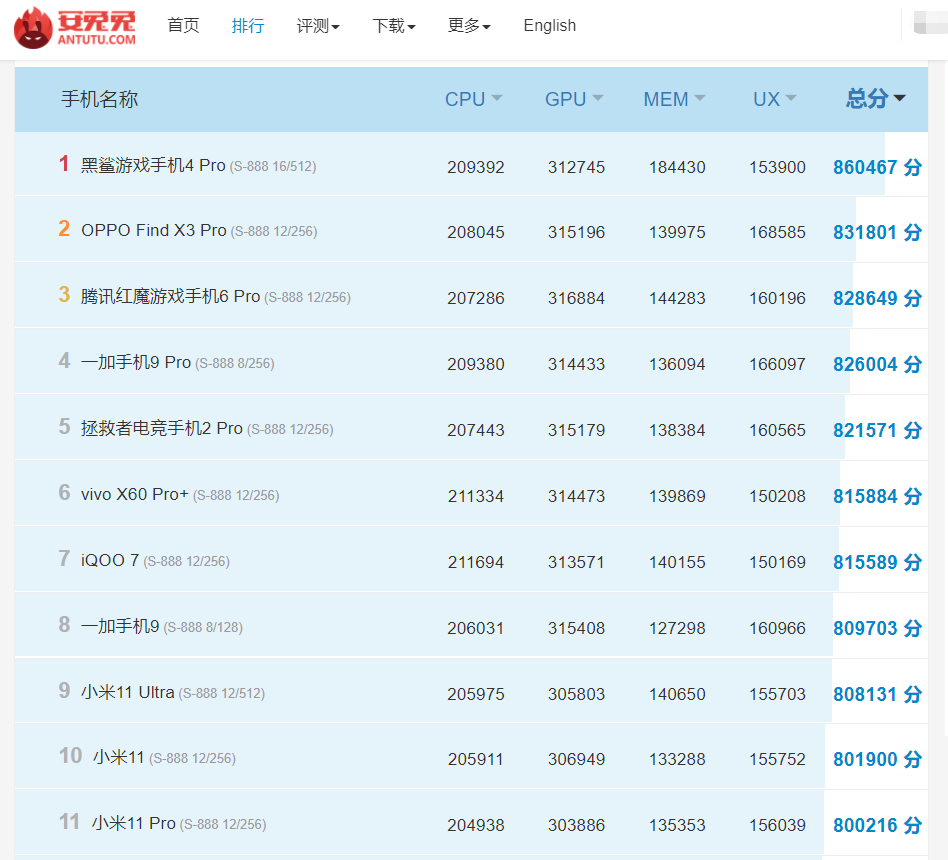Click the 手机名称 column header
The image size is (948, 860).
(100, 99)
